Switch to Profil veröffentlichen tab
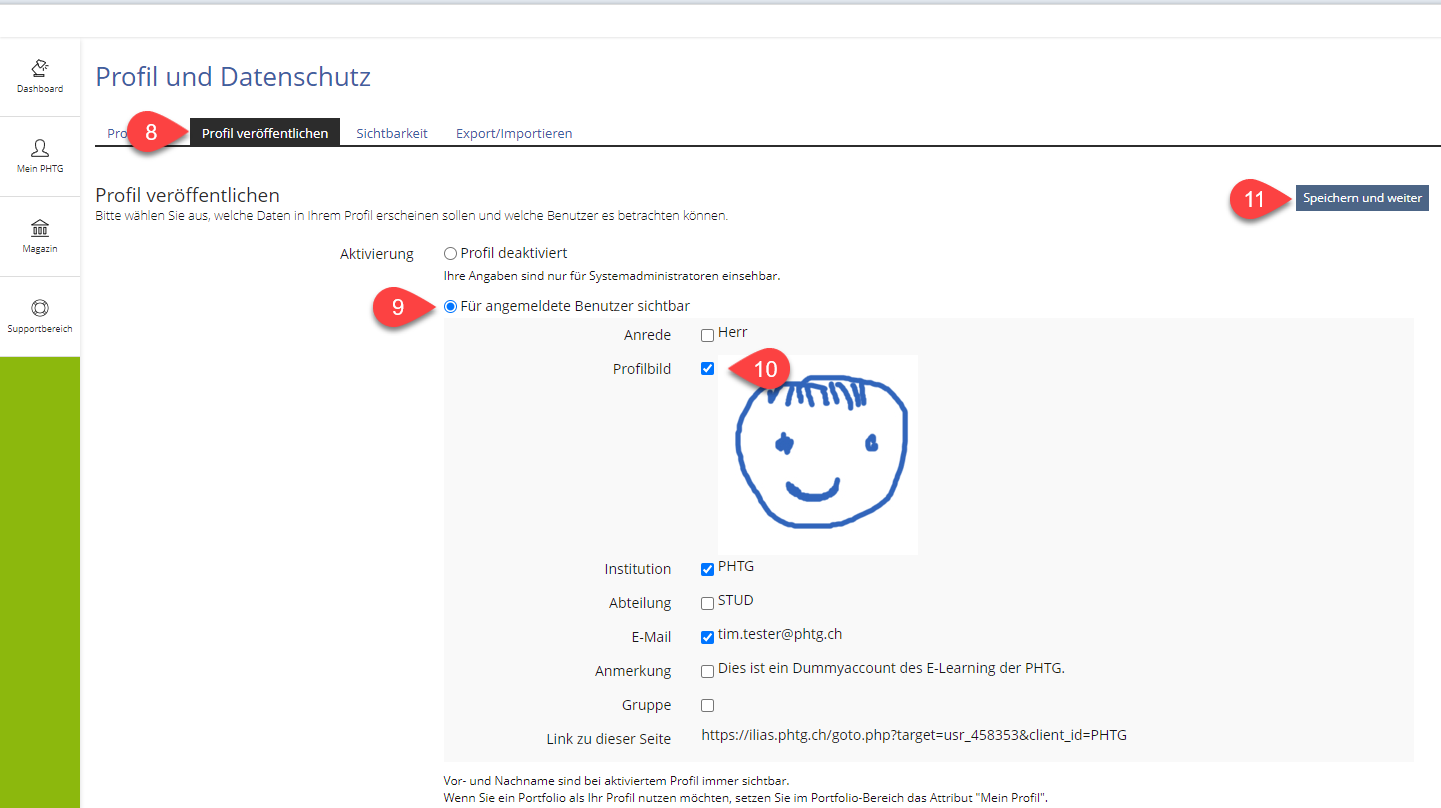Image resolution: width=1441 pixels, height=808 pixels. click(265, 133)
